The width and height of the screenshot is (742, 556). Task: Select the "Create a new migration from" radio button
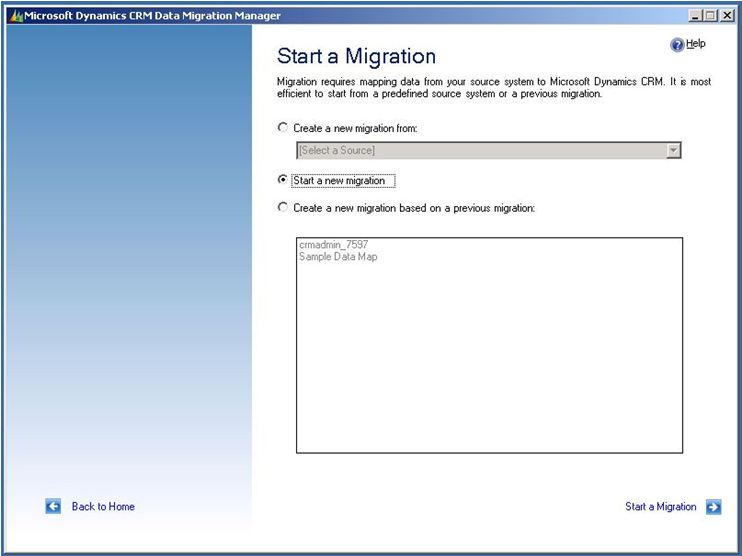[283, 128]
